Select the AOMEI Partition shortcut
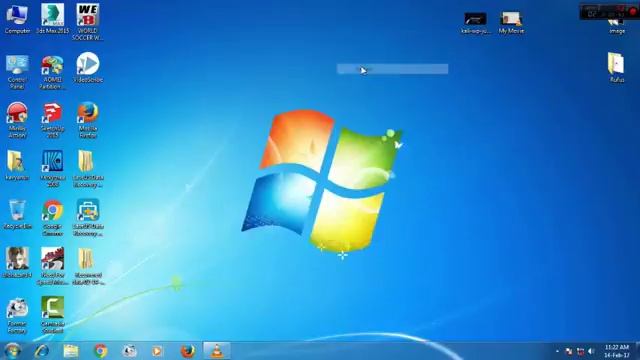640x360 pixels. (52, 71)
